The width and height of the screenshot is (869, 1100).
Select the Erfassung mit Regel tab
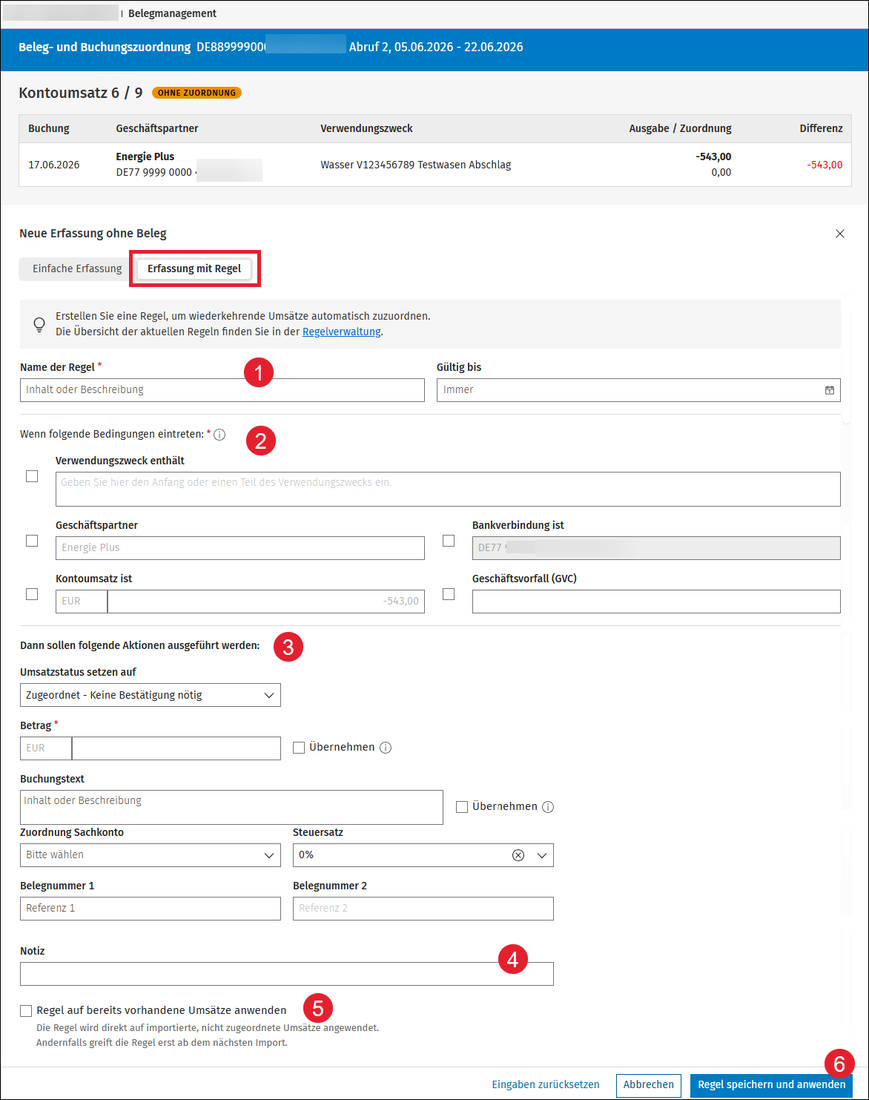pyautogui.click(x=194, y=269)
